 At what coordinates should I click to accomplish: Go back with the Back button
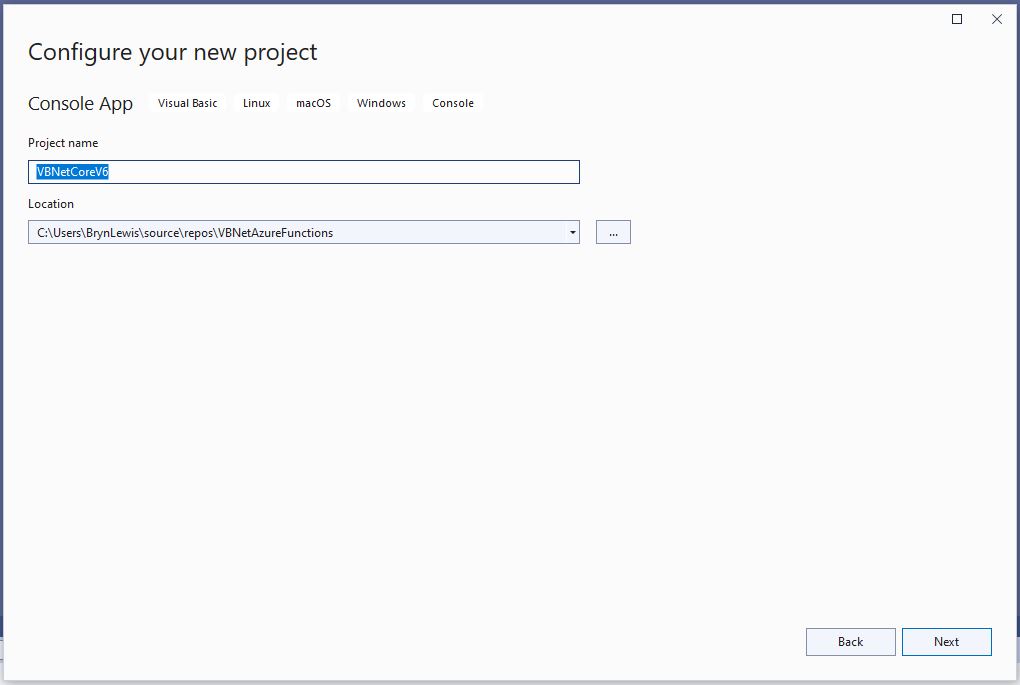click(850, 642)
